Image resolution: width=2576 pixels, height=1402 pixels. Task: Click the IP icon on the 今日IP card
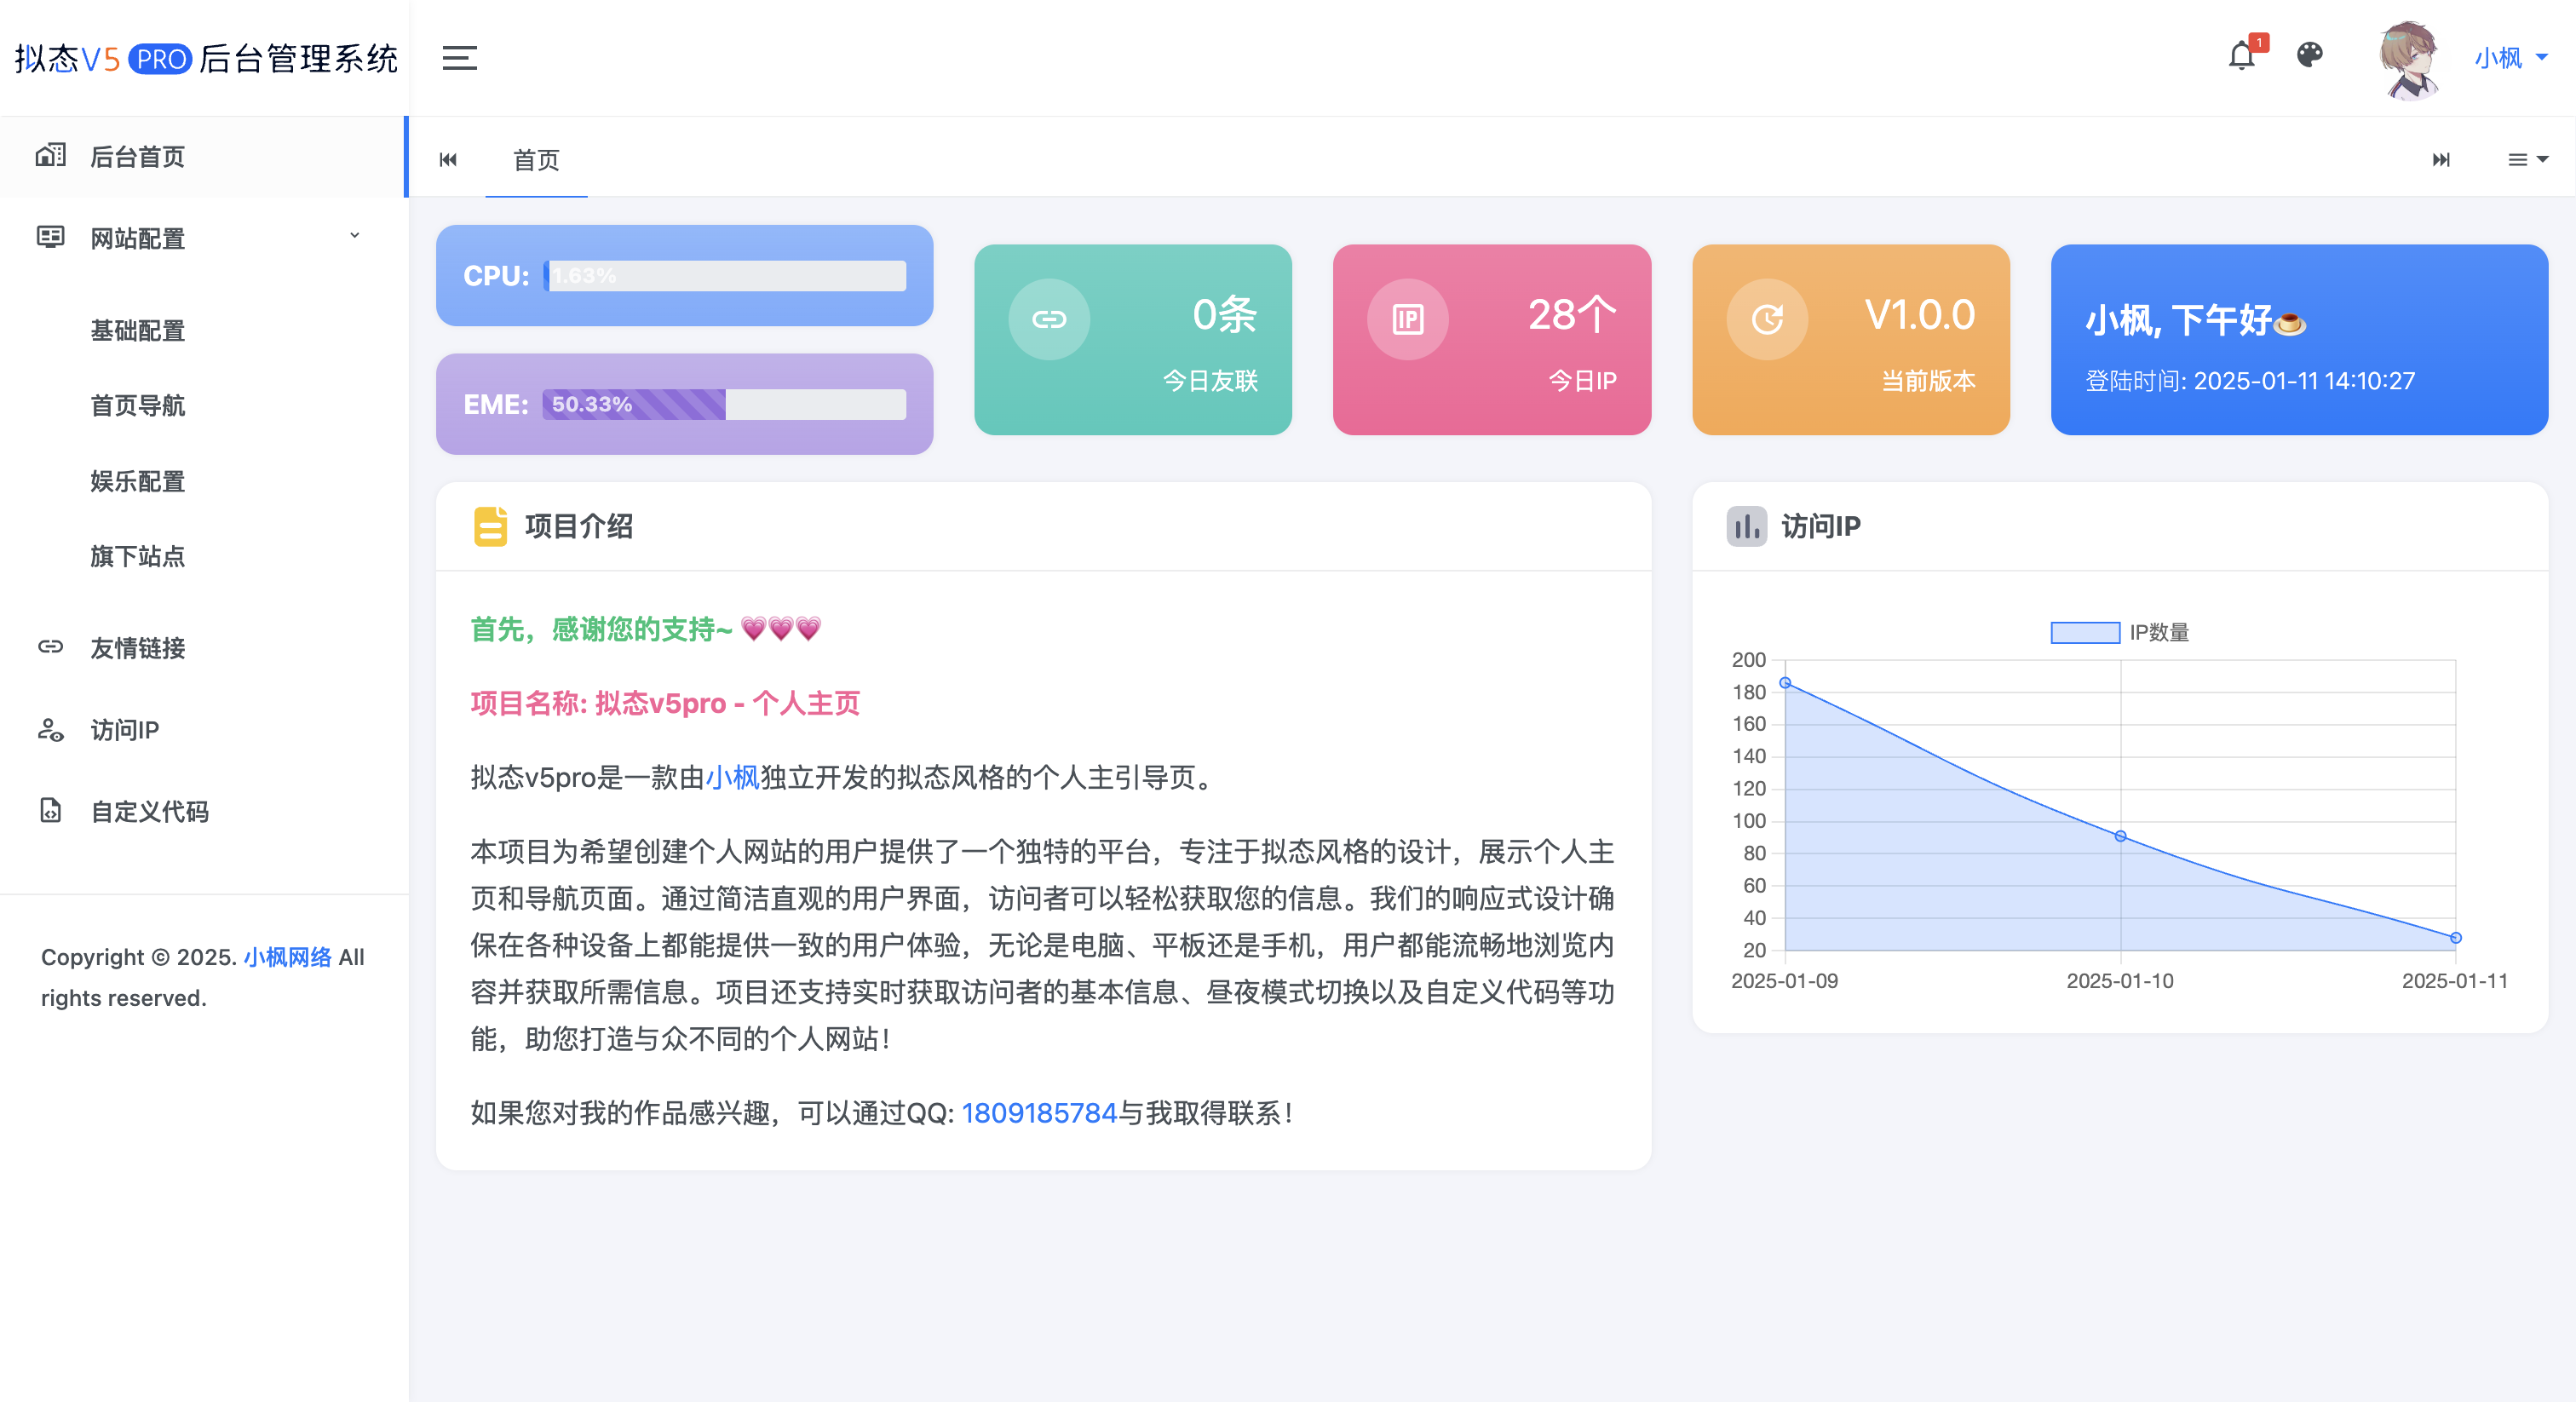[1408, 320]
